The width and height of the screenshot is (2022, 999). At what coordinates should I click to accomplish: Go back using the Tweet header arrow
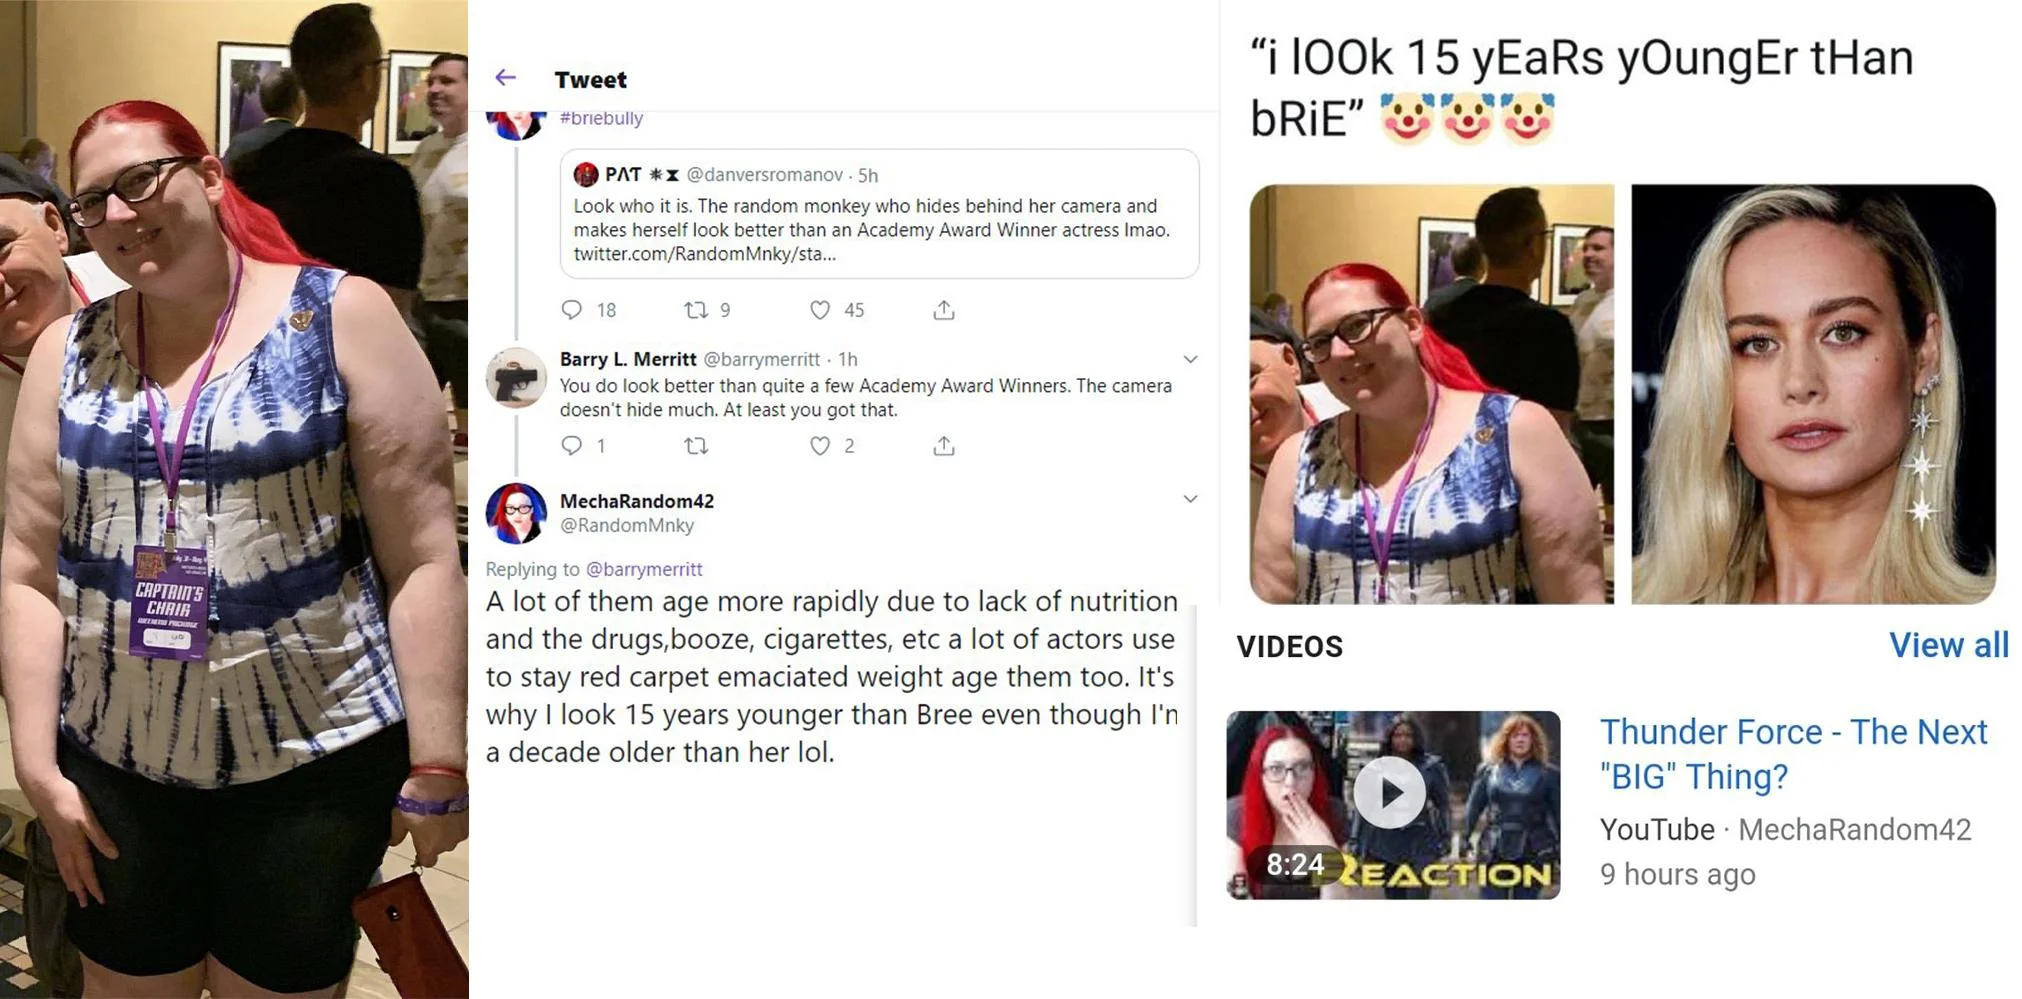point(506,78)
